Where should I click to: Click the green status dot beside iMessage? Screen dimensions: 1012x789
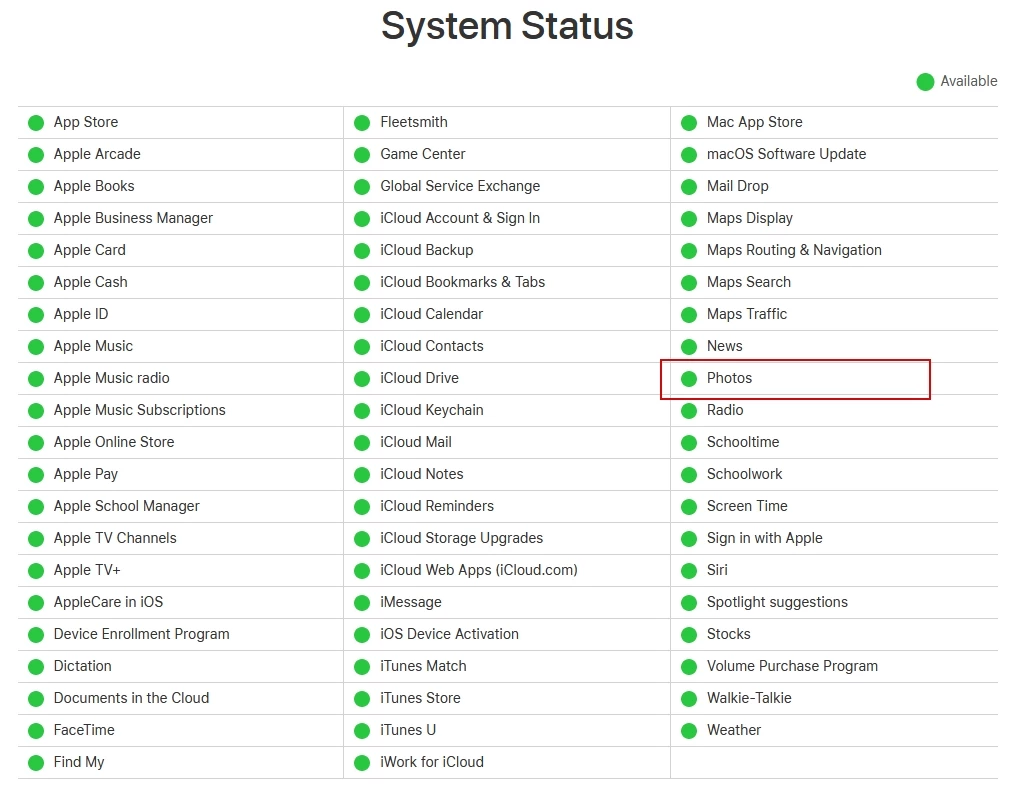coord(362,603)
